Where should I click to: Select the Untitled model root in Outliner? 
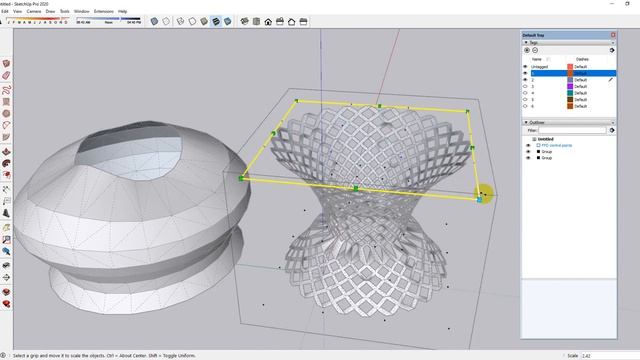tap(546, 139)
